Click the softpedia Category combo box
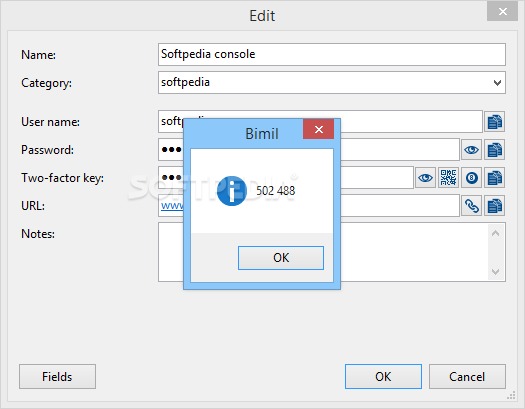Viewport: 525px width, 409px height. pos(331,82)
